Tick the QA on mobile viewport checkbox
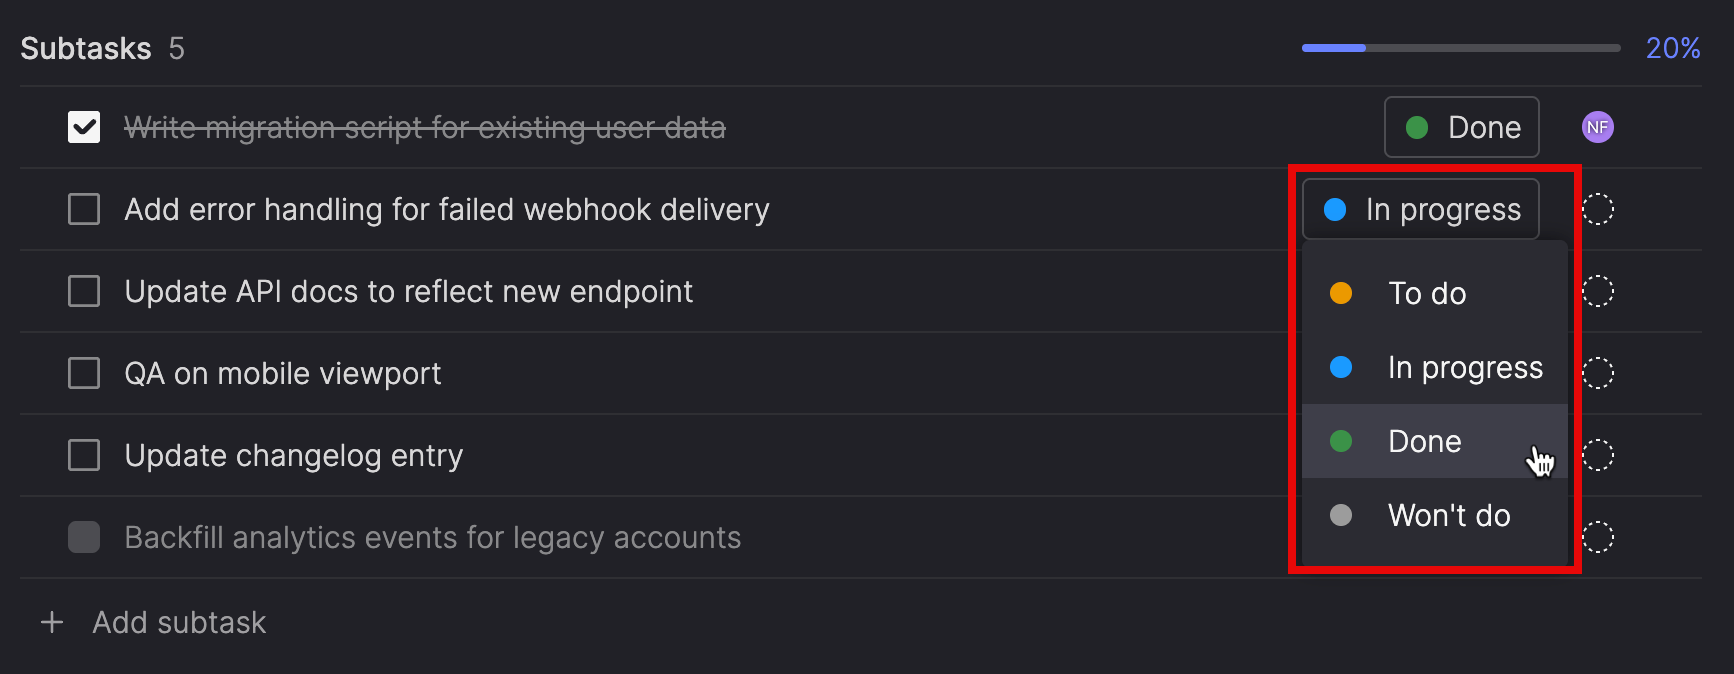This screenshot has width=1734, height=674. [84, 373]
